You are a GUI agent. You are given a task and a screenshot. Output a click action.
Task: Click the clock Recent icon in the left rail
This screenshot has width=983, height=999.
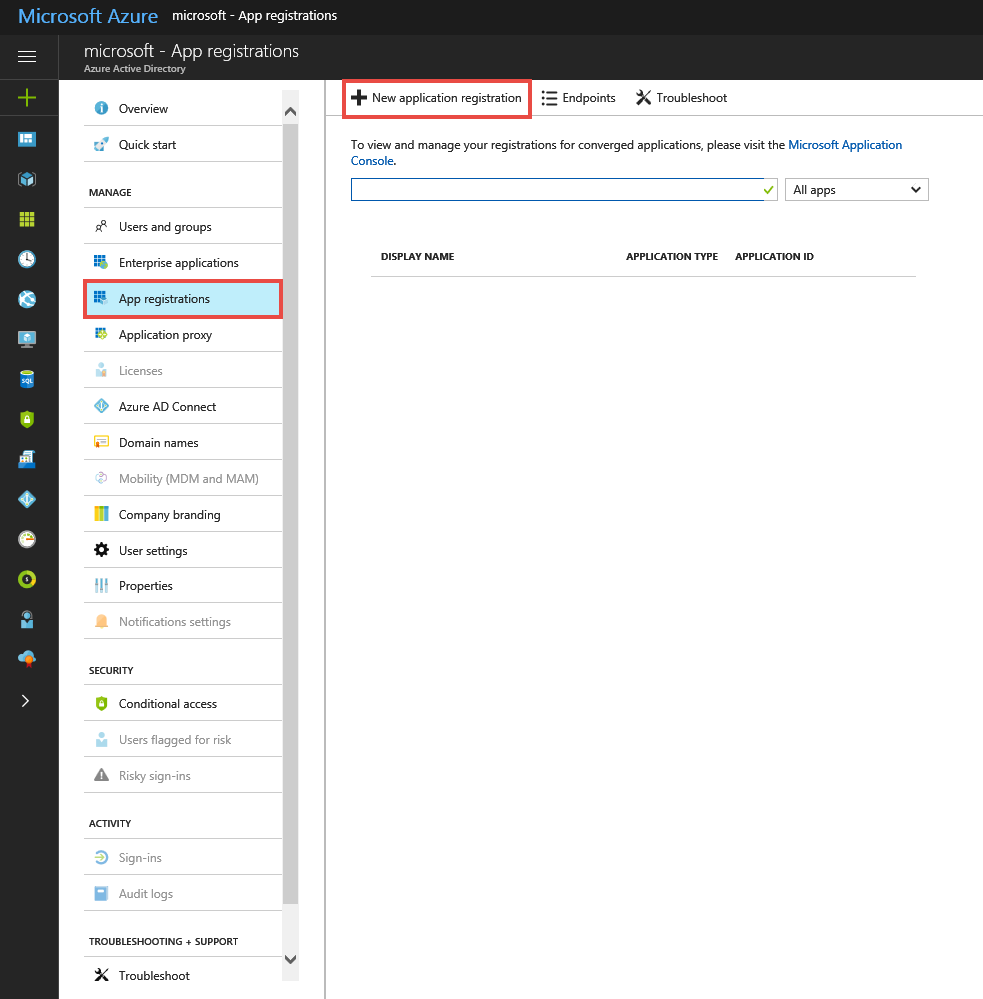27,259
